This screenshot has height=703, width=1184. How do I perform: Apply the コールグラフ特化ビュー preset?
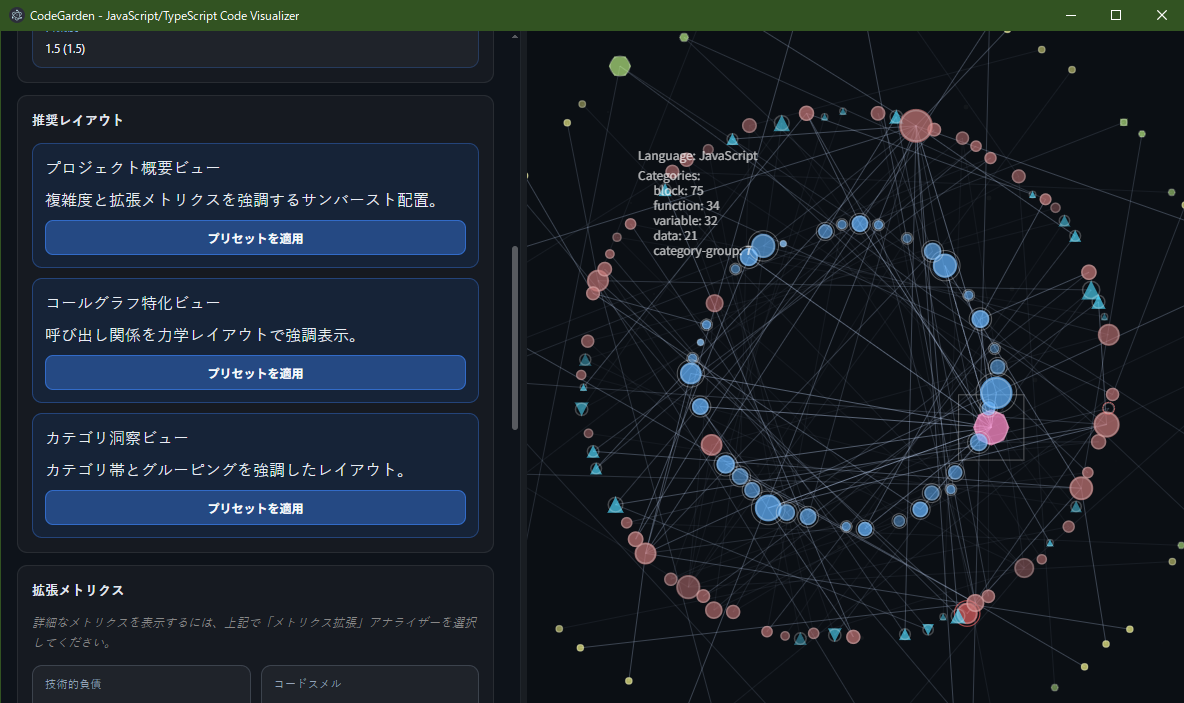(x=255, y=373)
